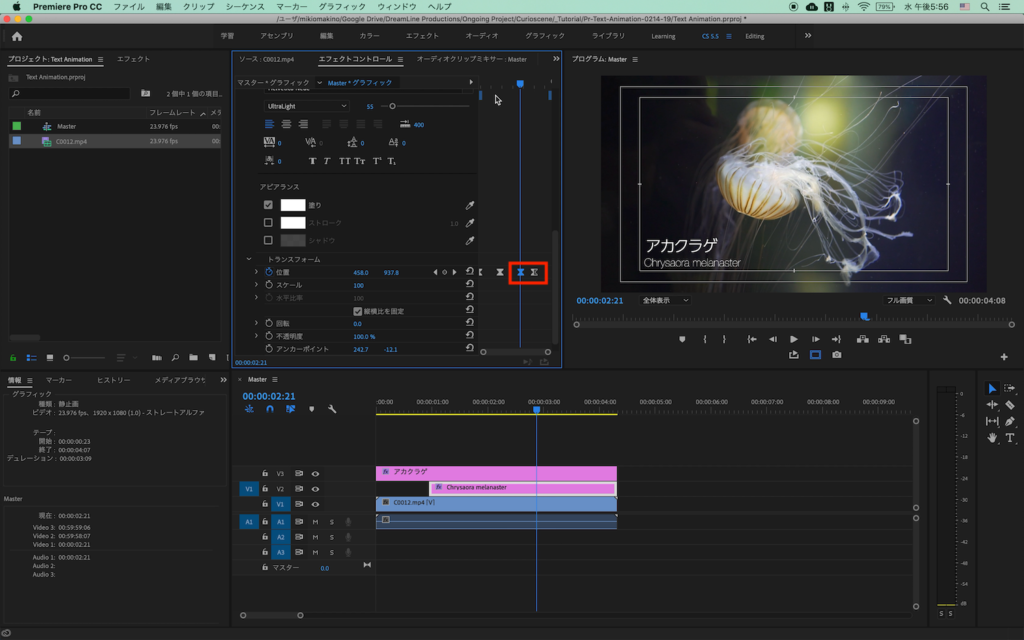Viewport: 1024px width, 640px height.
Task: Hide track V3 with eye icon
Action: pos(315,474)
